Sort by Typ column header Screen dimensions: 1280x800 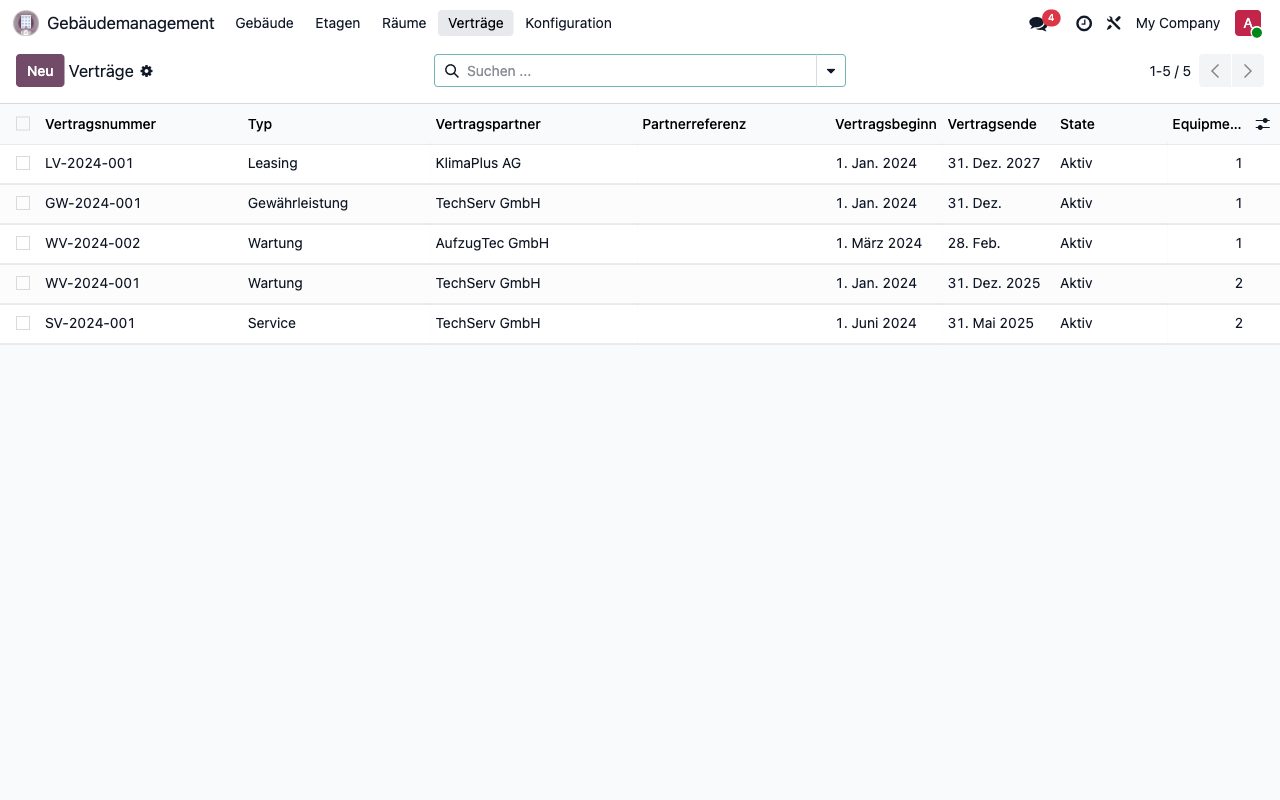[260, 124]
